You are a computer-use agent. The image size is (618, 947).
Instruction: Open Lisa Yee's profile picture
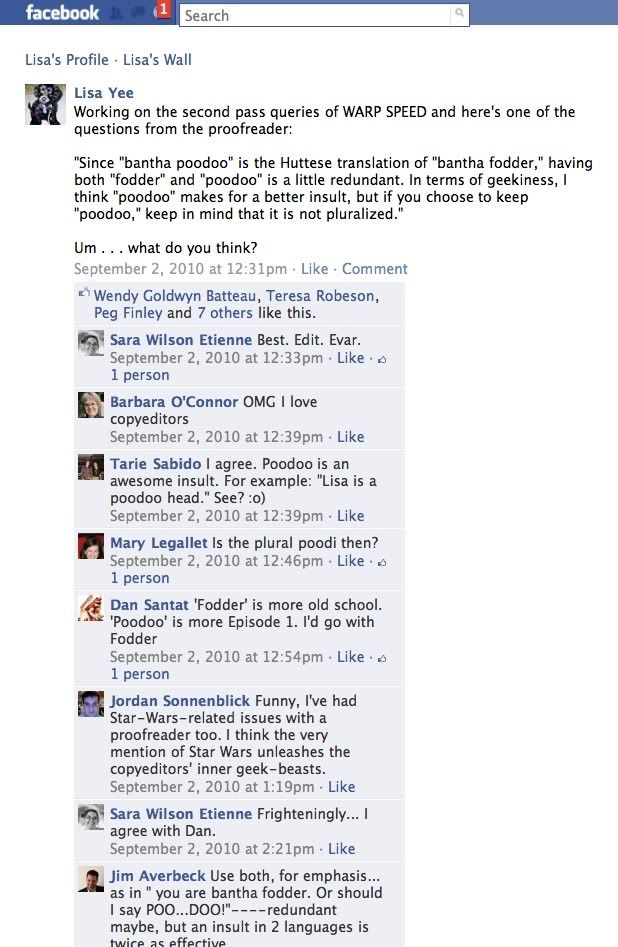(45, 104)
